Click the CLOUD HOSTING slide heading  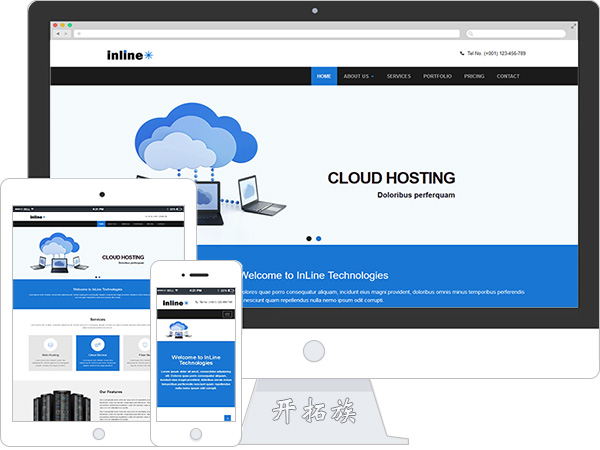click(391, 178)
